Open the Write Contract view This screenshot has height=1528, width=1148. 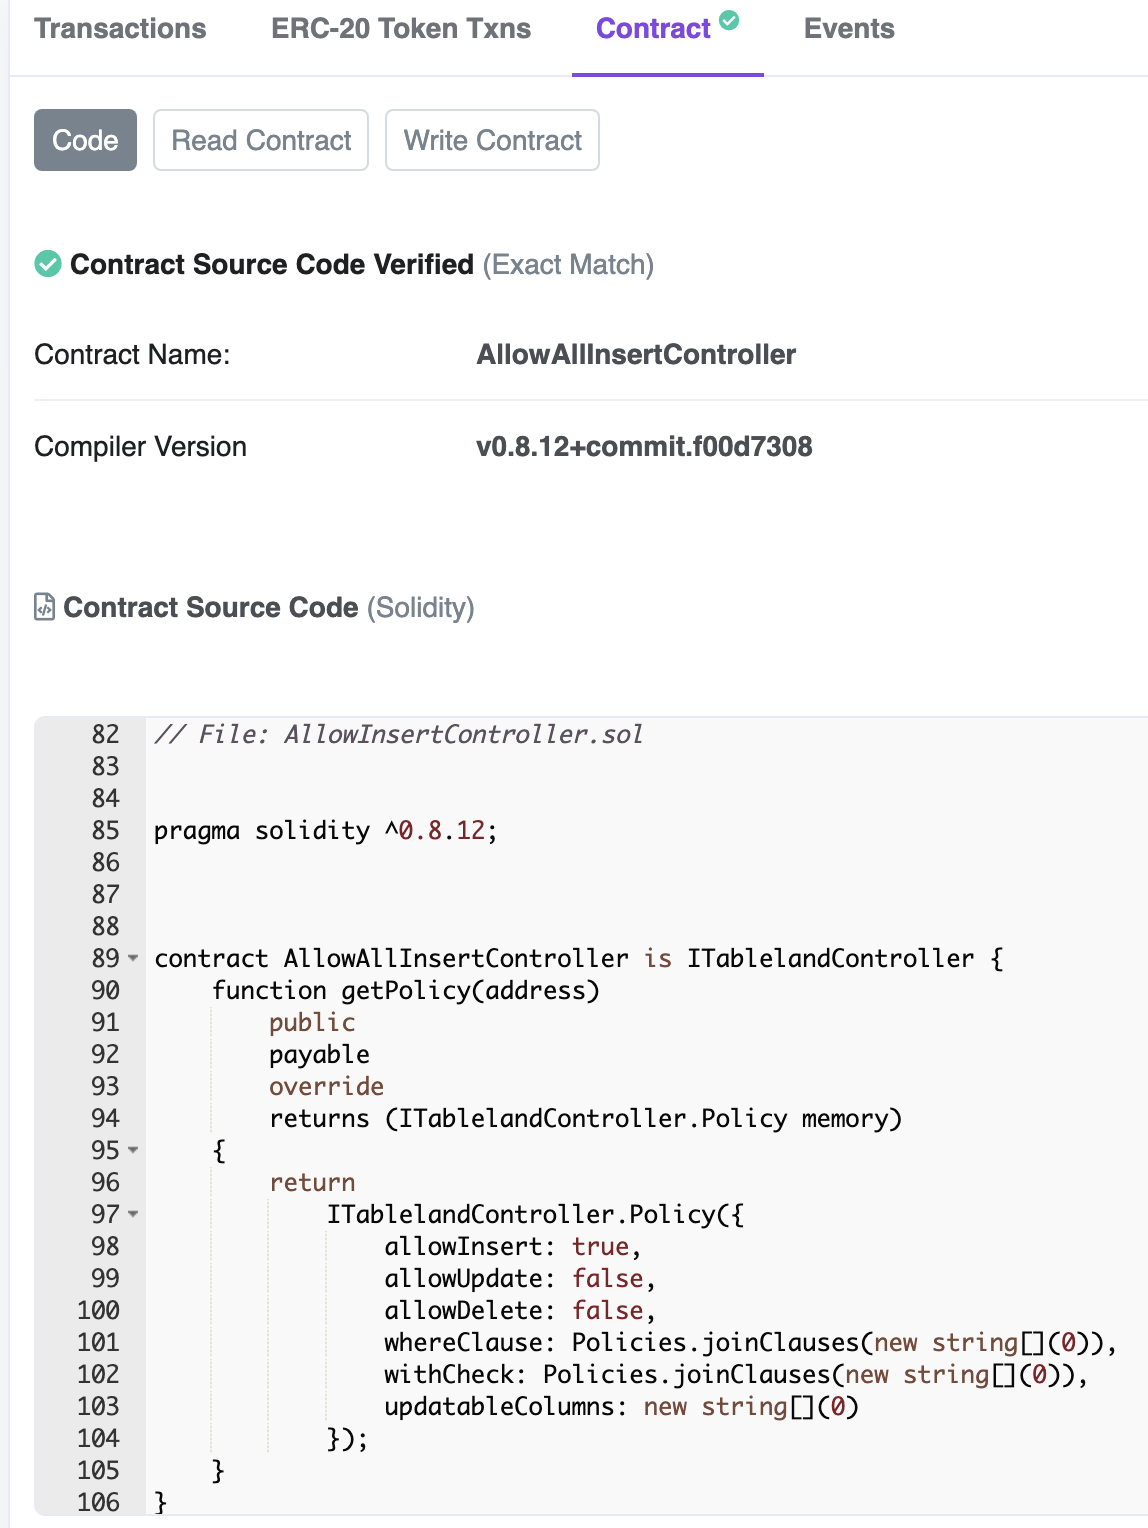tap(492, 140)
